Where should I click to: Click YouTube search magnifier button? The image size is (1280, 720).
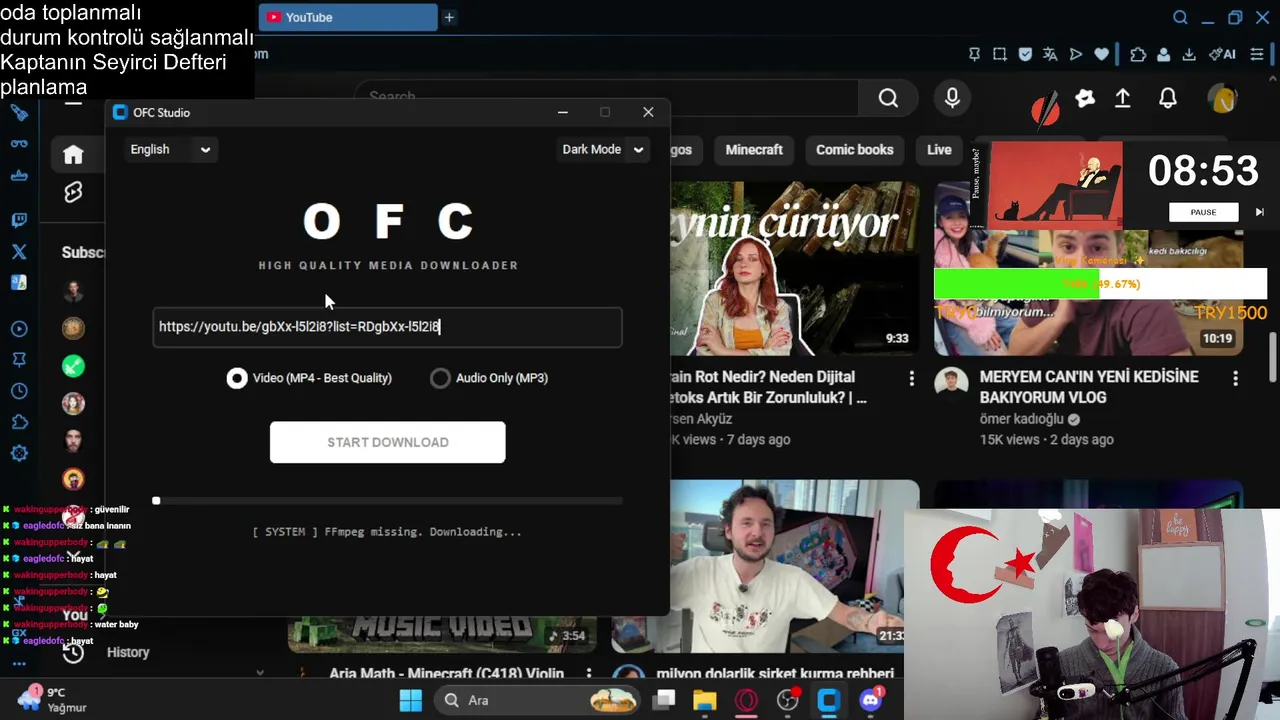[888, 97]
